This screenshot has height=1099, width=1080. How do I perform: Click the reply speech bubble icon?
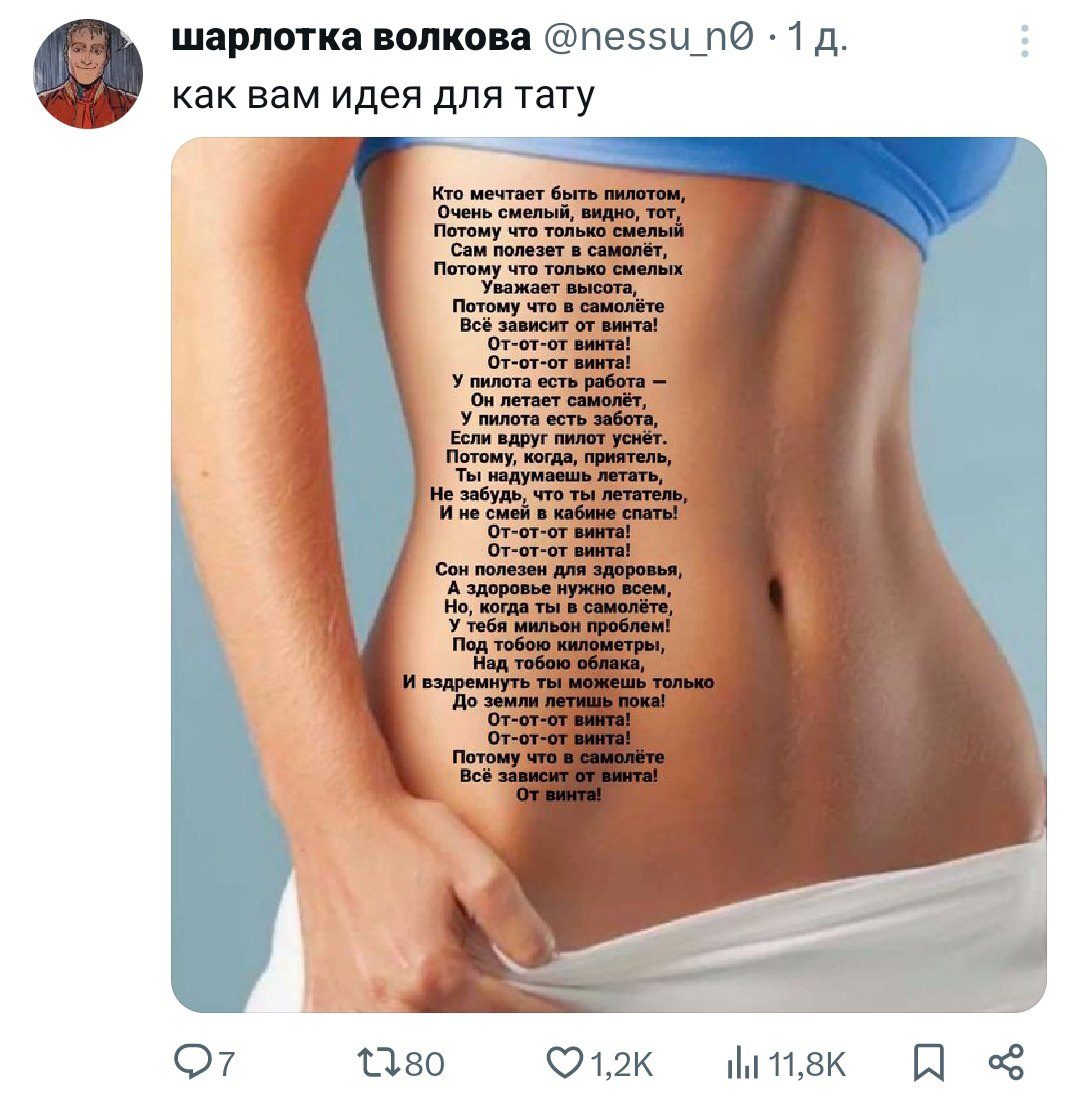click(x=191, y=1062)
